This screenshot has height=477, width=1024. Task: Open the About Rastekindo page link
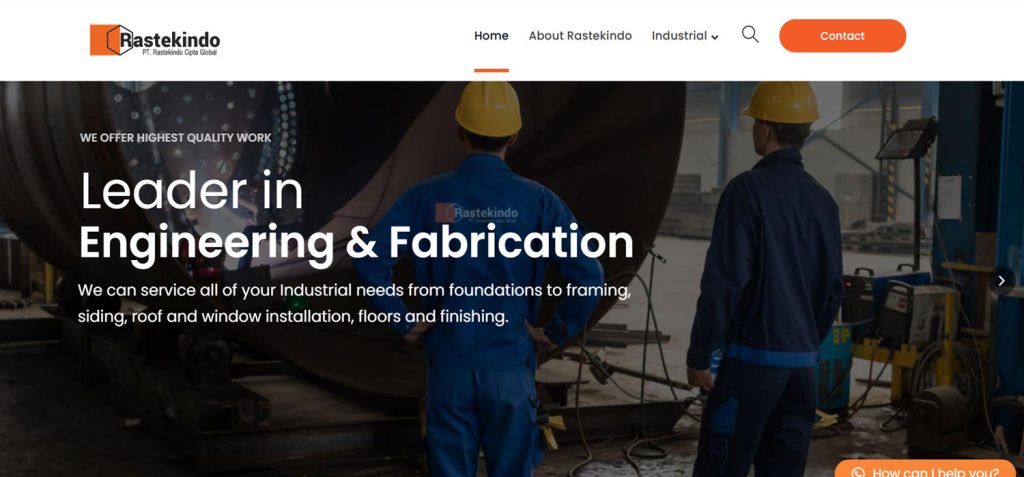[x=580, y=36]
